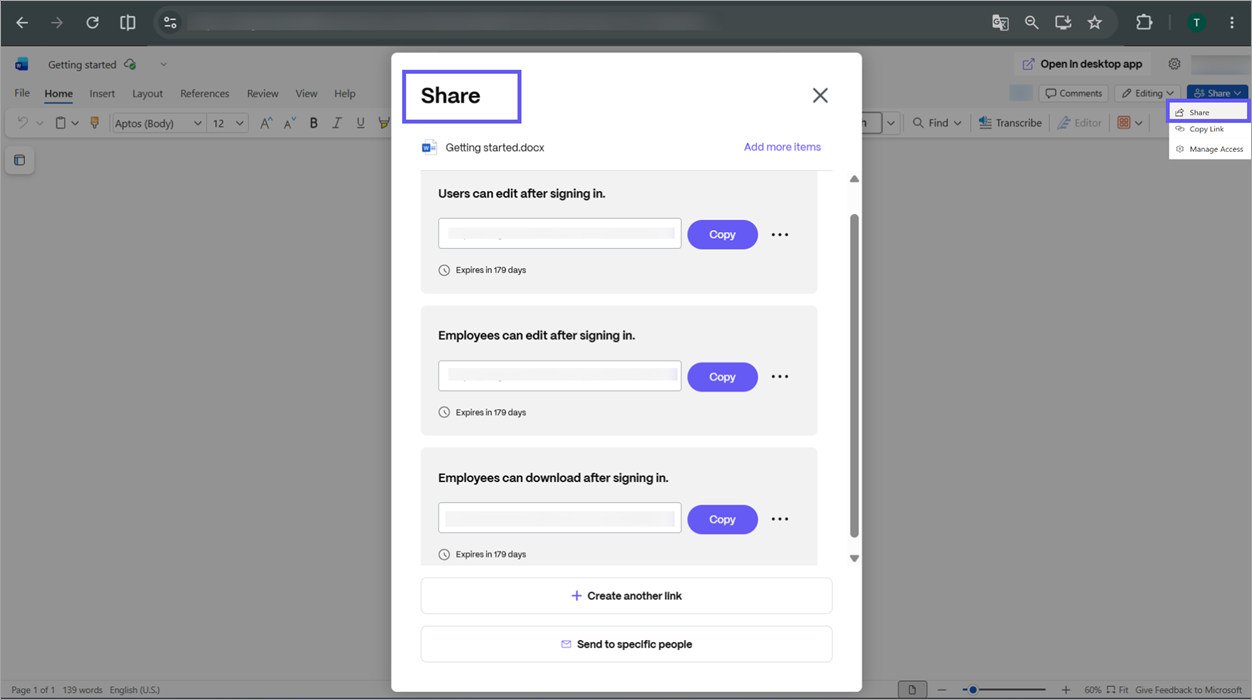1252x700 pixels.
Task: Select the Format Painter icon
Action: 95,123
